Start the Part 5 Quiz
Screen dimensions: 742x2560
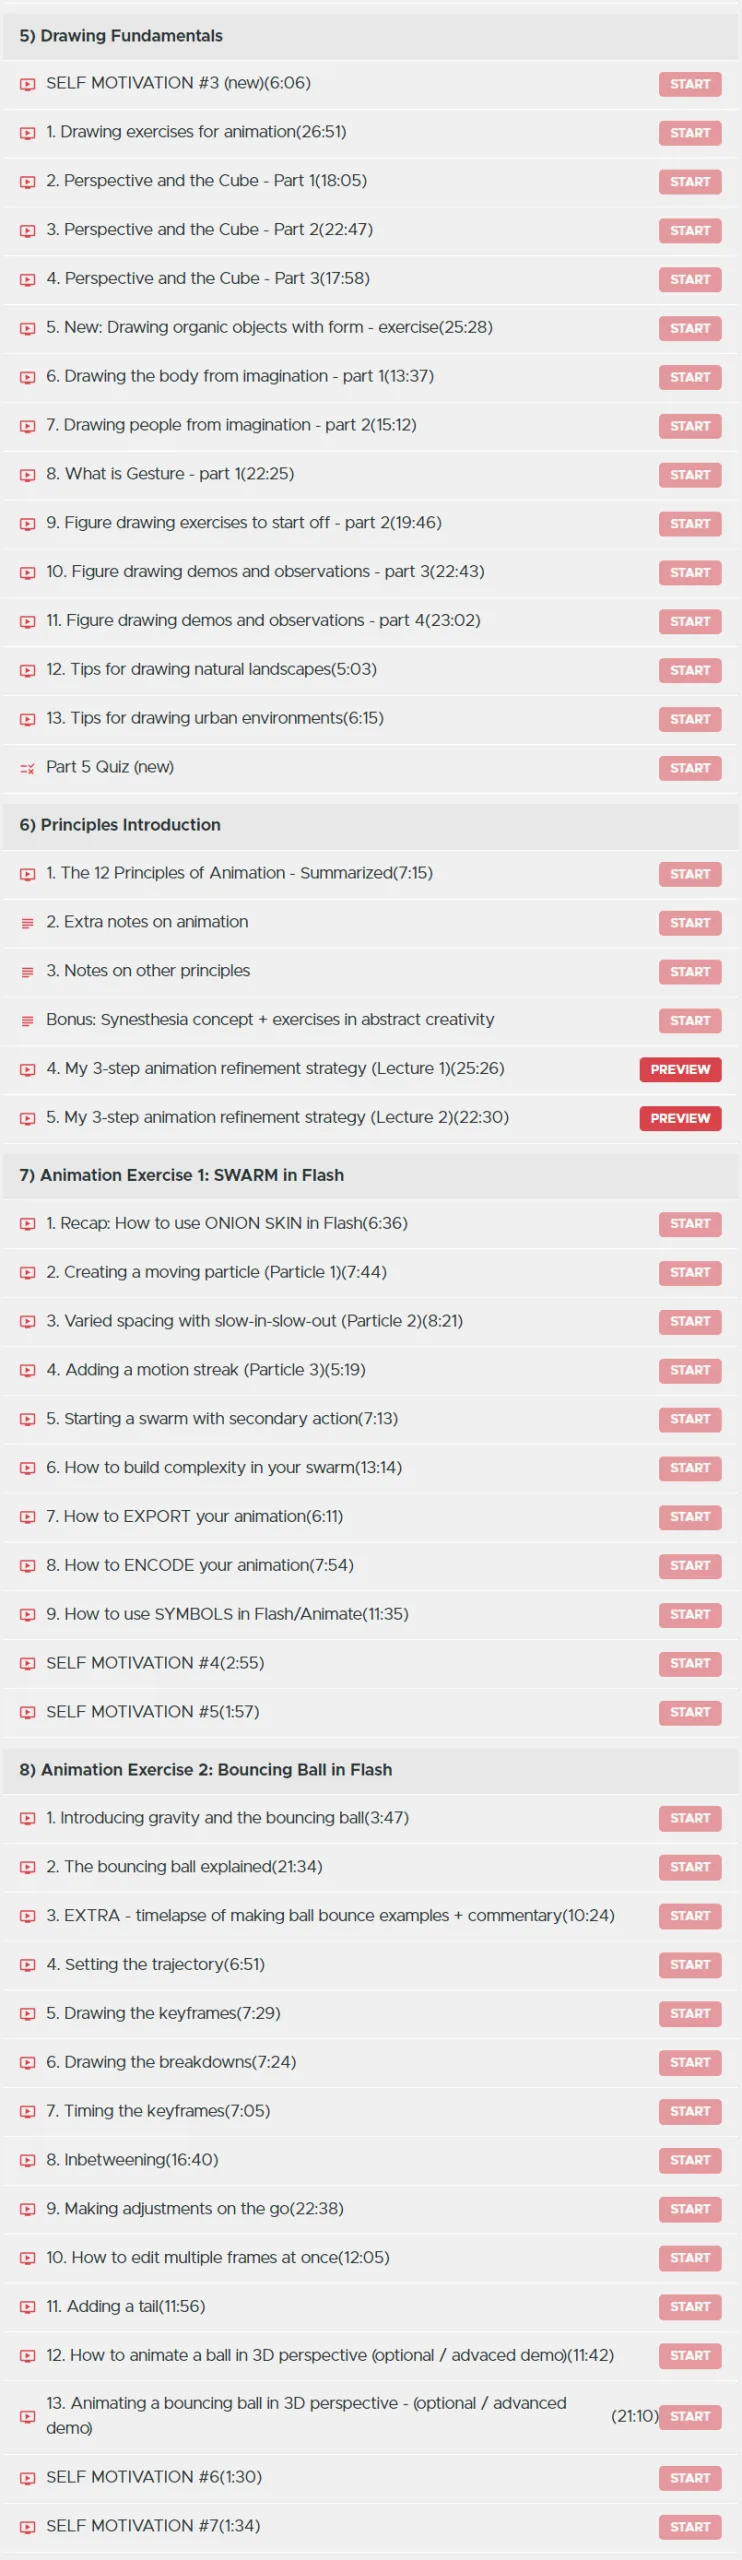(x=690, y=769)
